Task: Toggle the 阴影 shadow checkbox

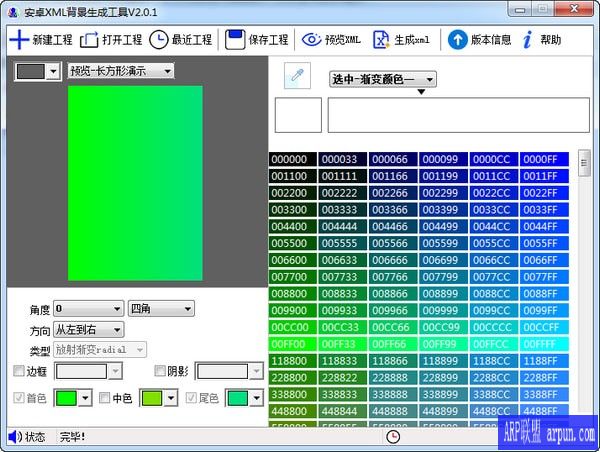Action: (x=160, y=371)
